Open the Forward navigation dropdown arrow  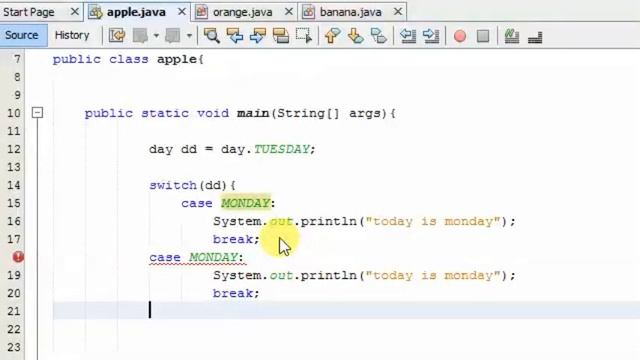click(x=189, y=36)
